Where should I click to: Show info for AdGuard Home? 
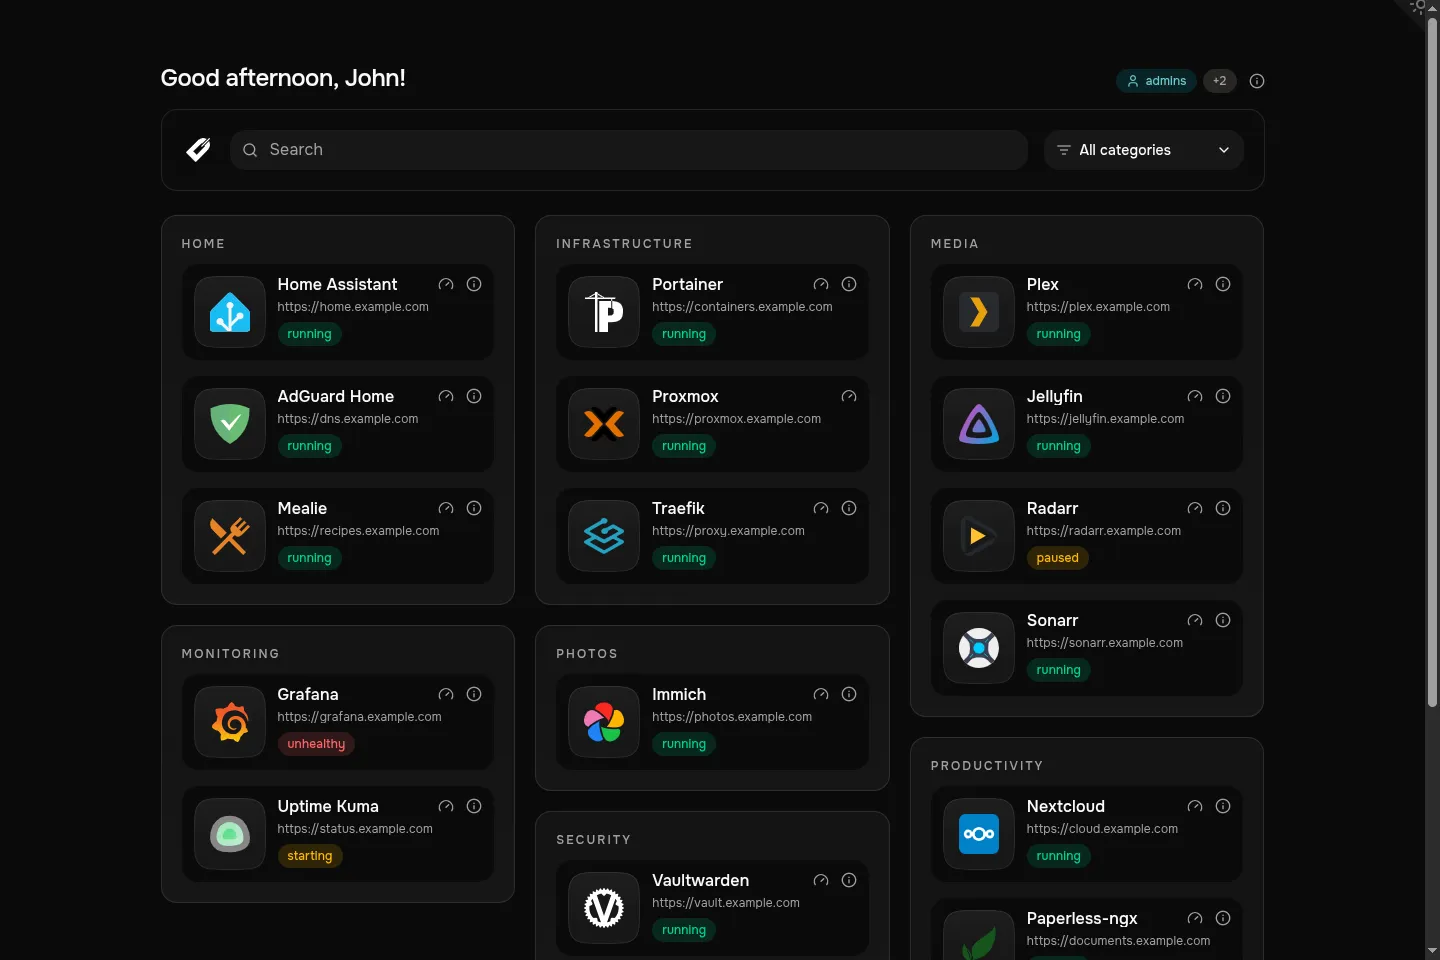[x=474, y=396]
